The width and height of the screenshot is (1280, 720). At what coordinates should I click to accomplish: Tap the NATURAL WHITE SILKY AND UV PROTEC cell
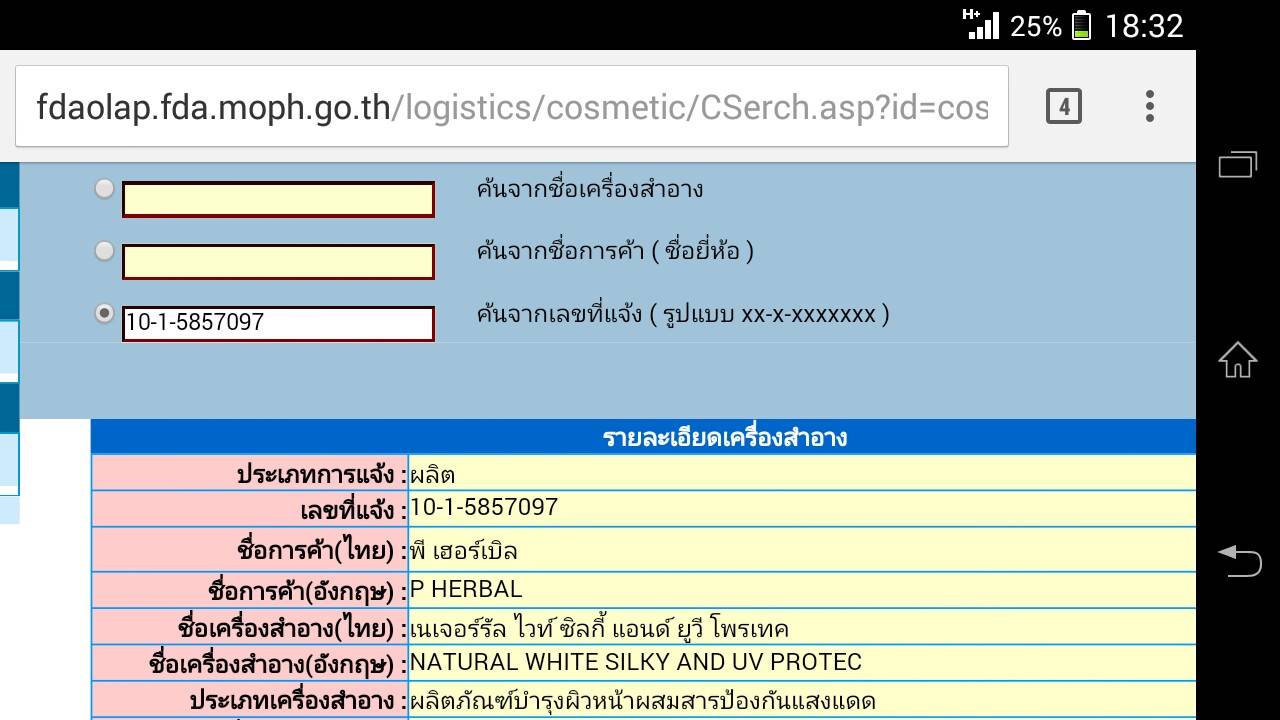coord(802,663)
